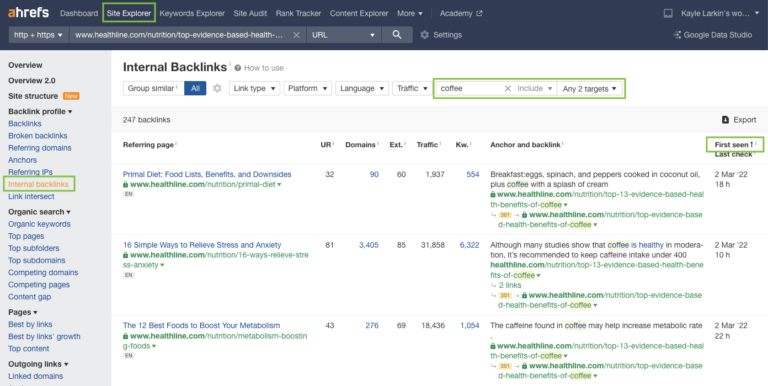Select Internal backlinks in sidebar

38,184
